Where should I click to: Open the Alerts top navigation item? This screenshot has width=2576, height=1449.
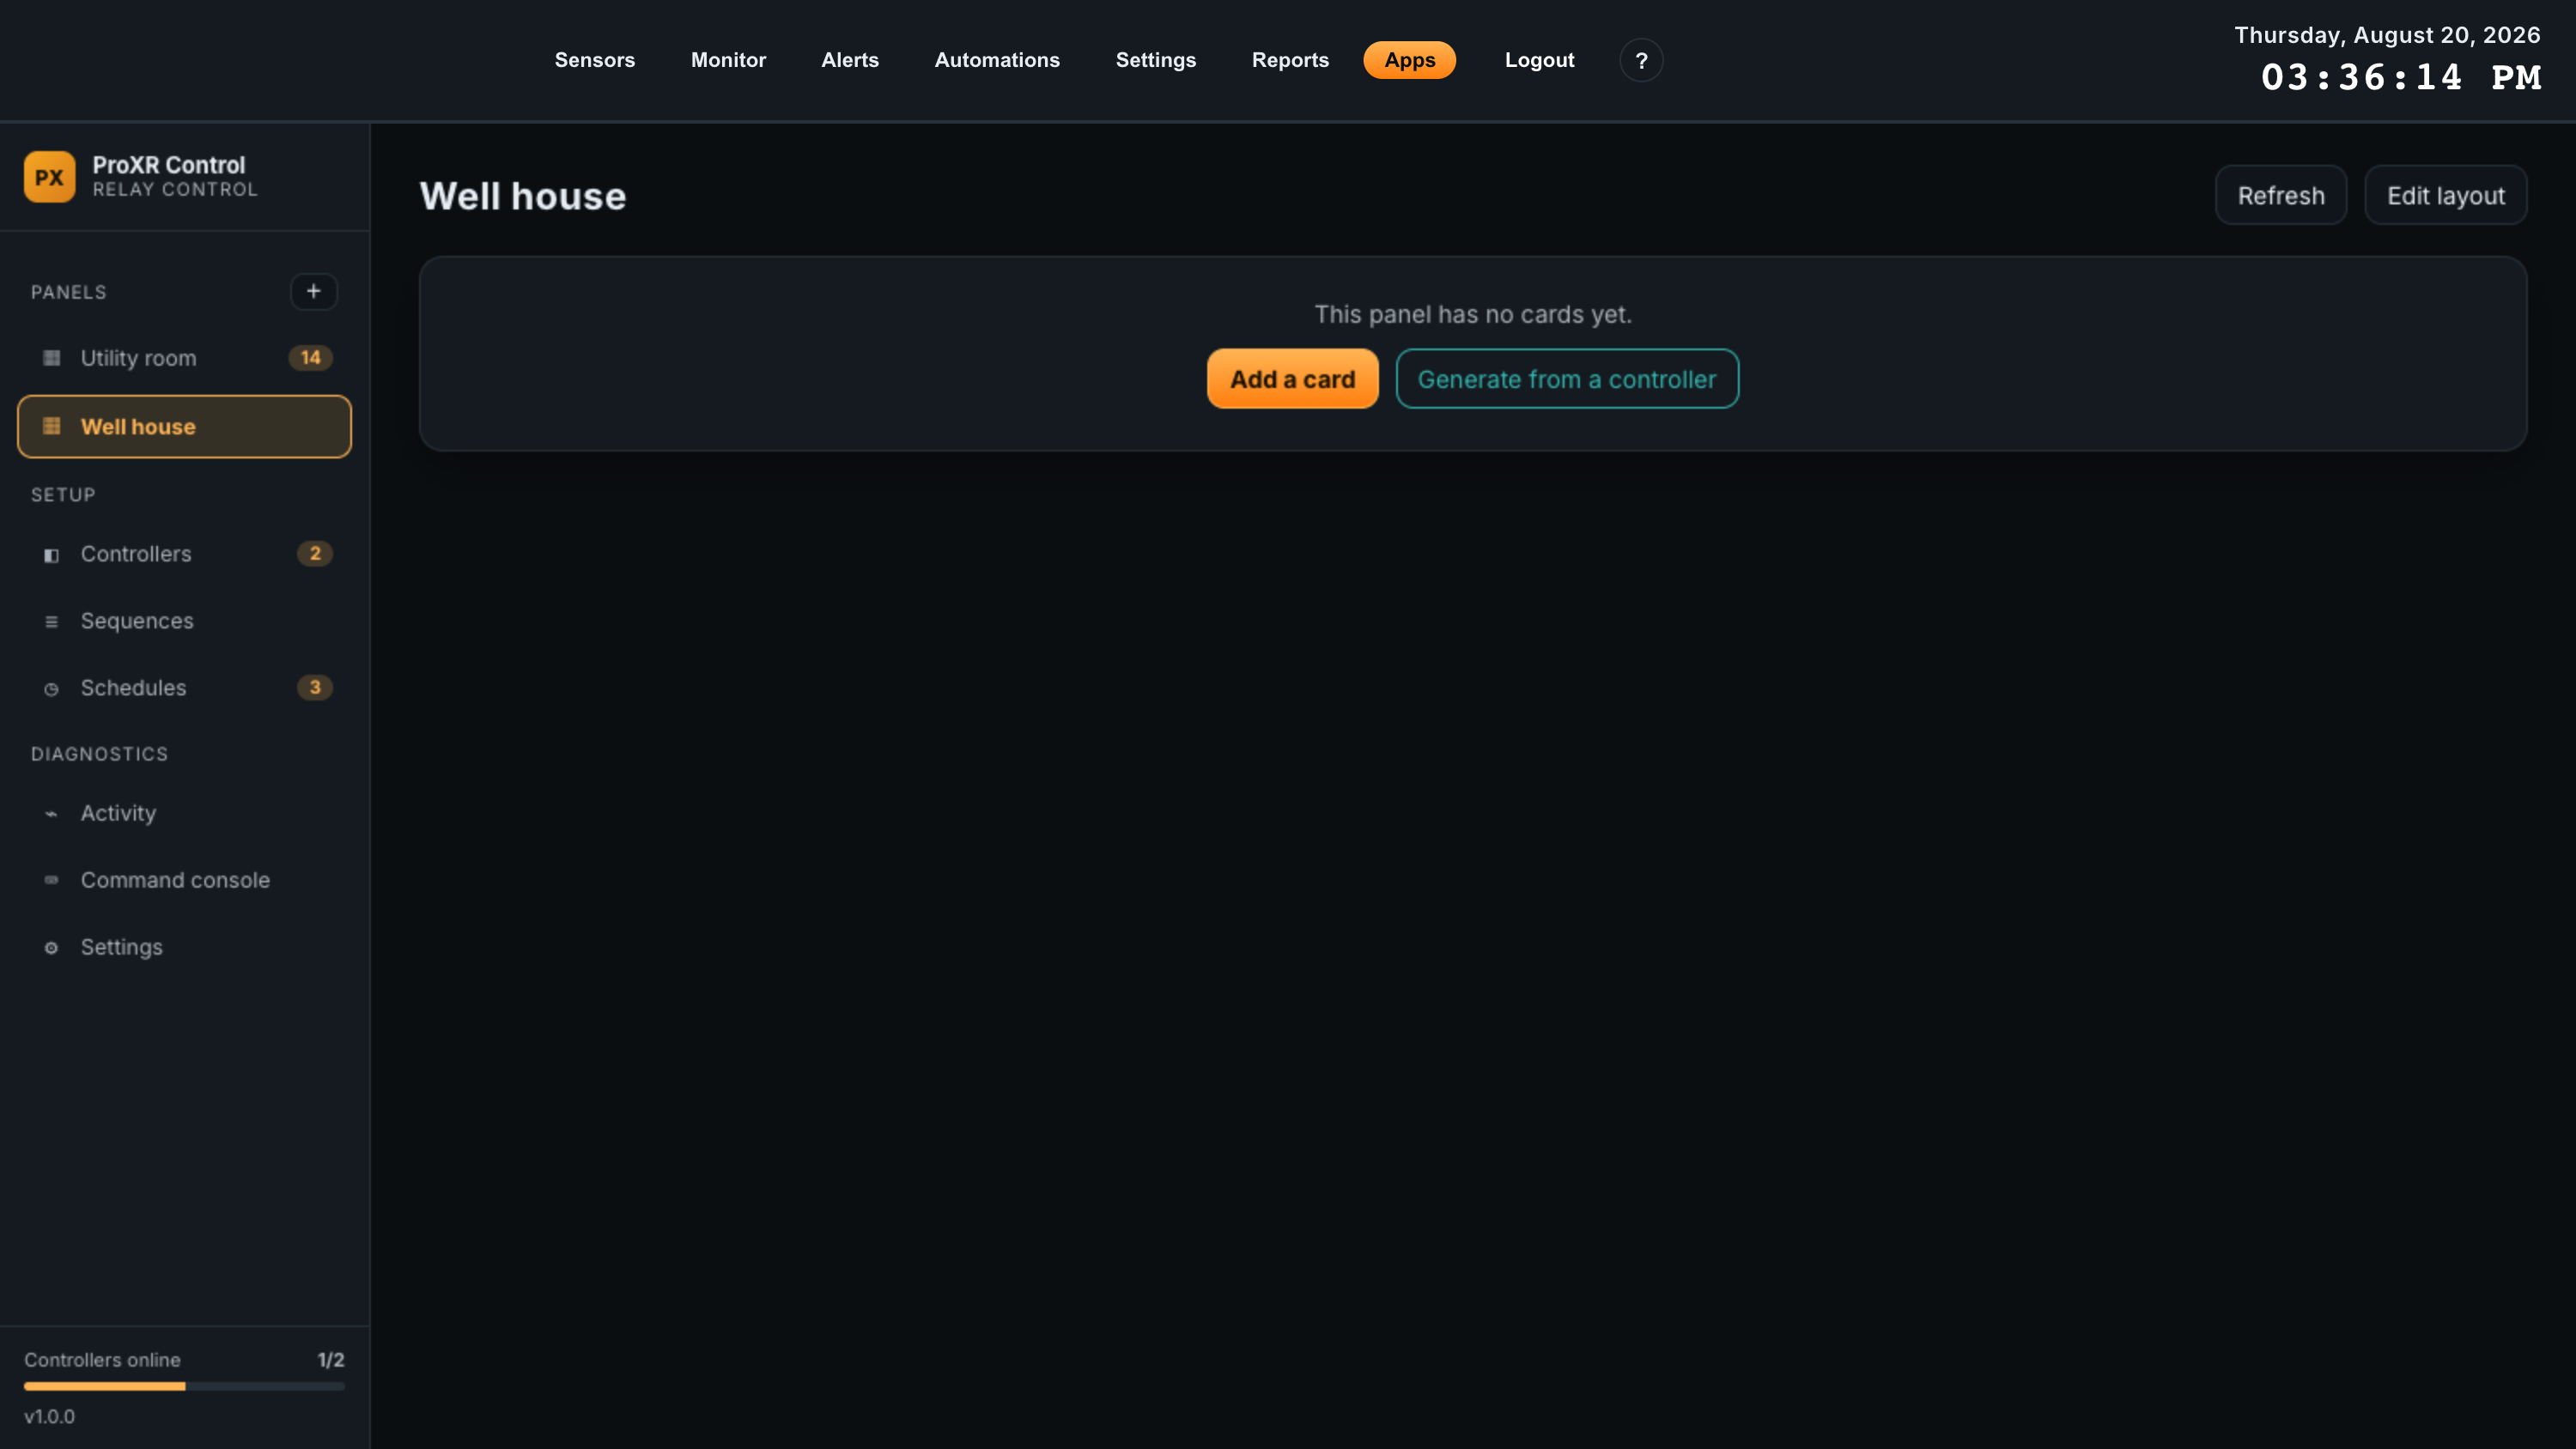[849, 60]
